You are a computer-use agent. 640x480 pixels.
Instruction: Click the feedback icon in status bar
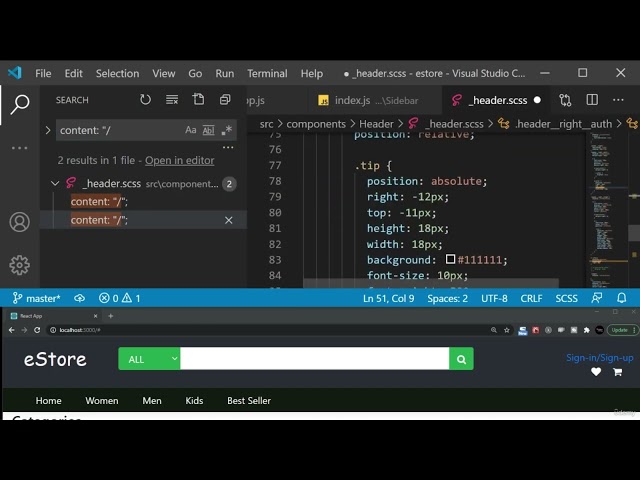point(597,298)
